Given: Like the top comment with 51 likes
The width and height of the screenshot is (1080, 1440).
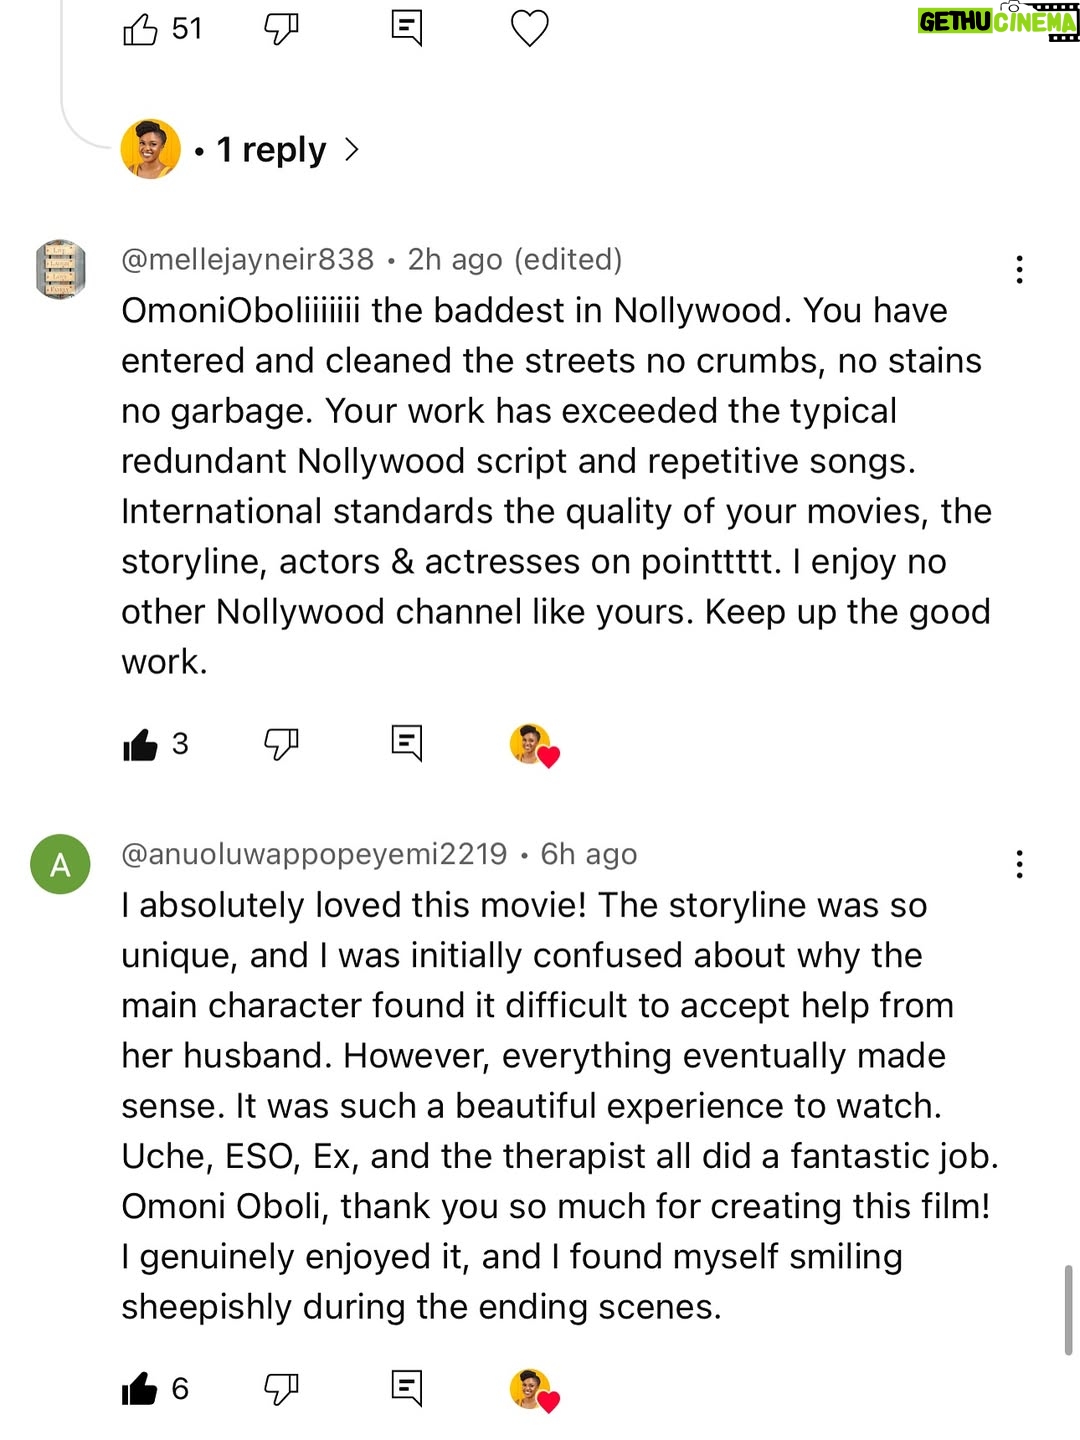Looking at the screenshot, I should [x=140, y=29].
